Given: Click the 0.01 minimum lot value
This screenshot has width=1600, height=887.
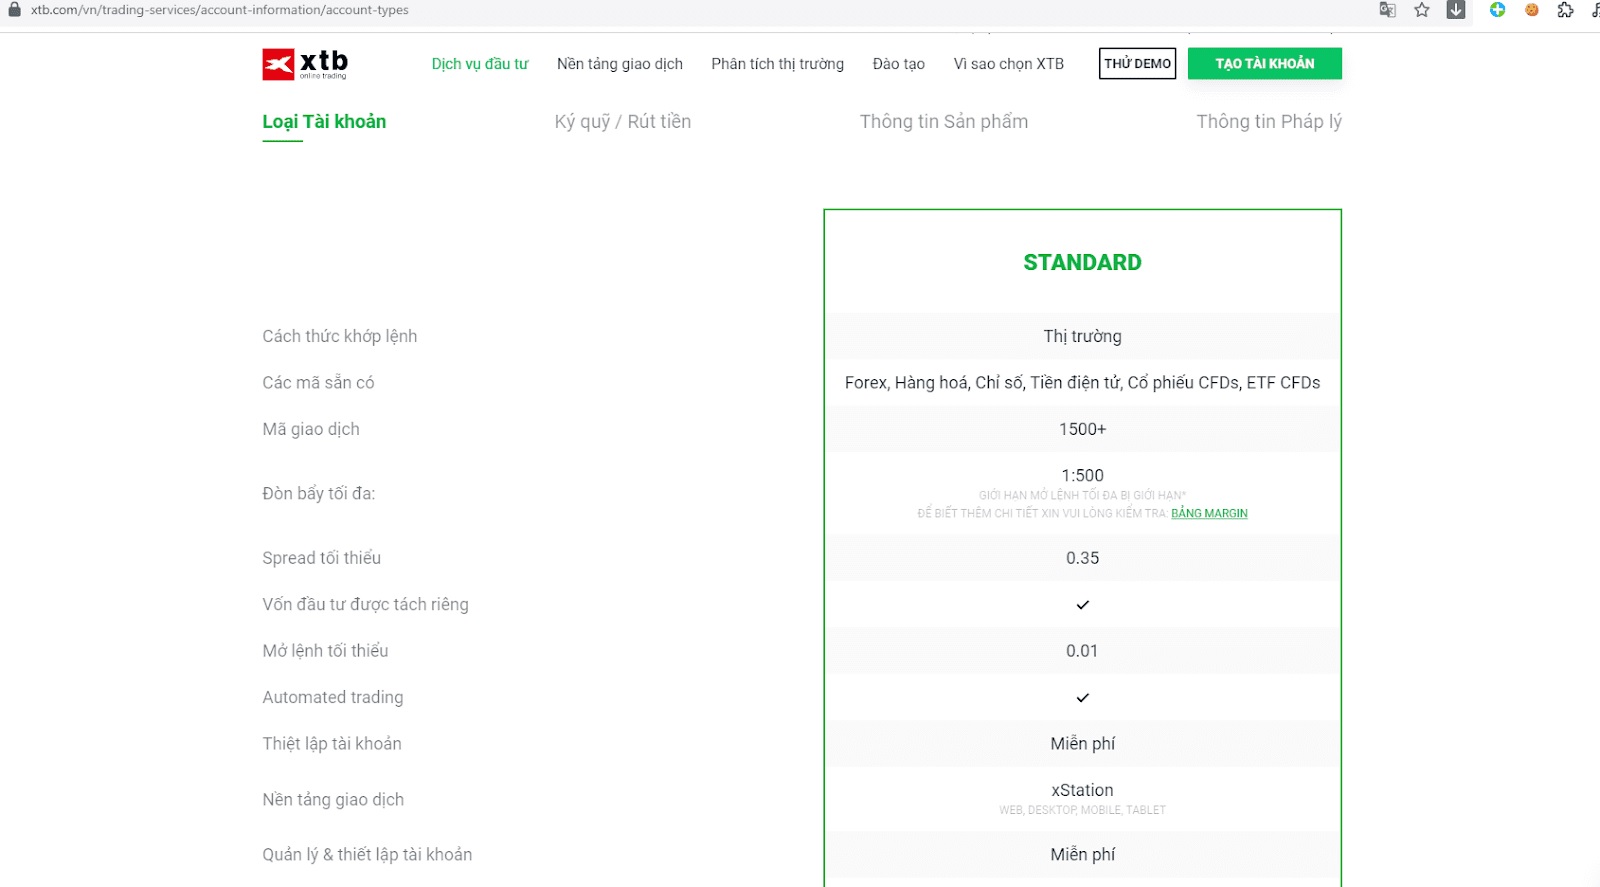Looking at the screenshot, I should tap(1082, 651).
